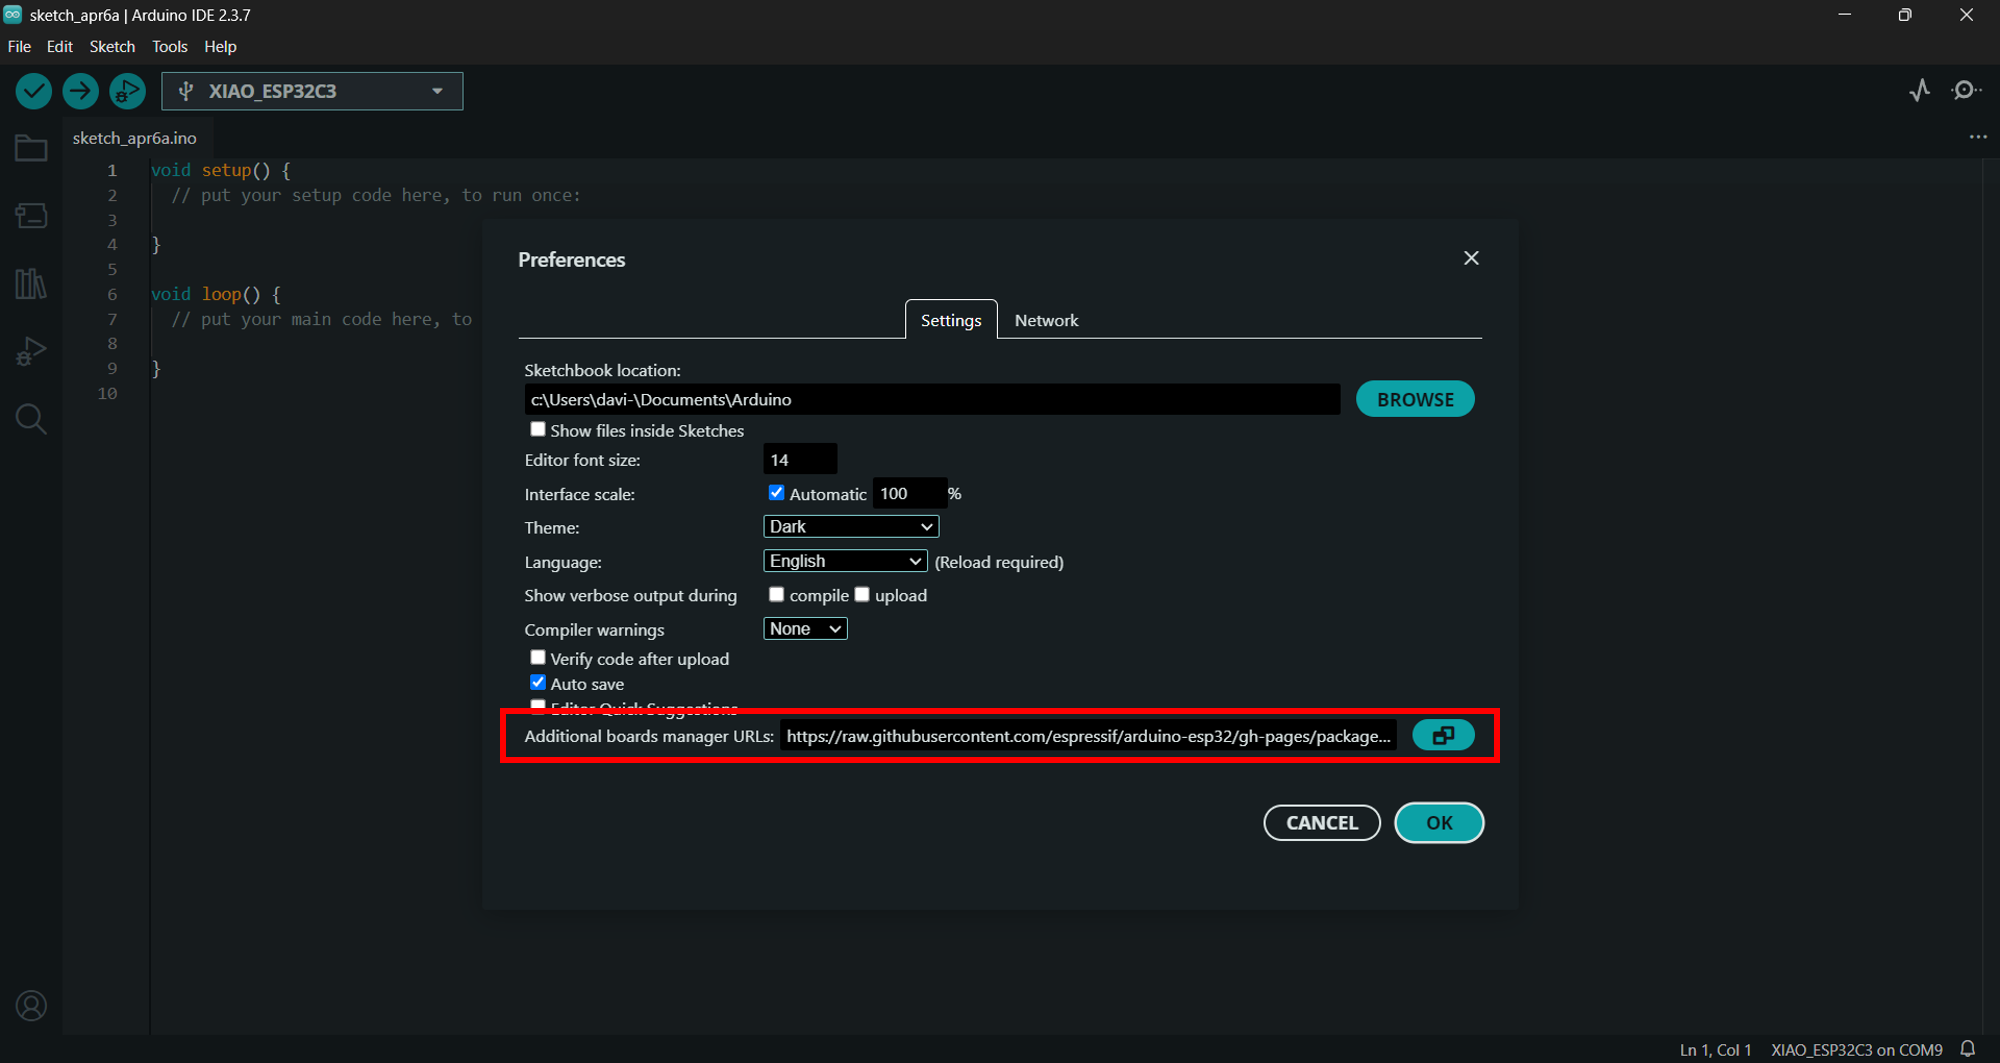Confirm Preferences with OK
Screen dimensions: 2000x1063
pyautogui.click(x=1439, y=823)
